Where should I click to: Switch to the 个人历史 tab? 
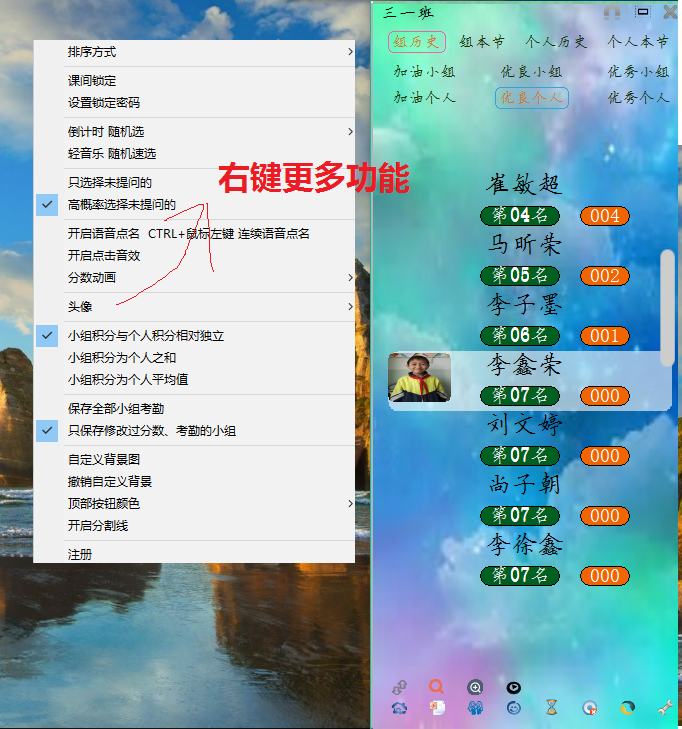coord(556,42)
